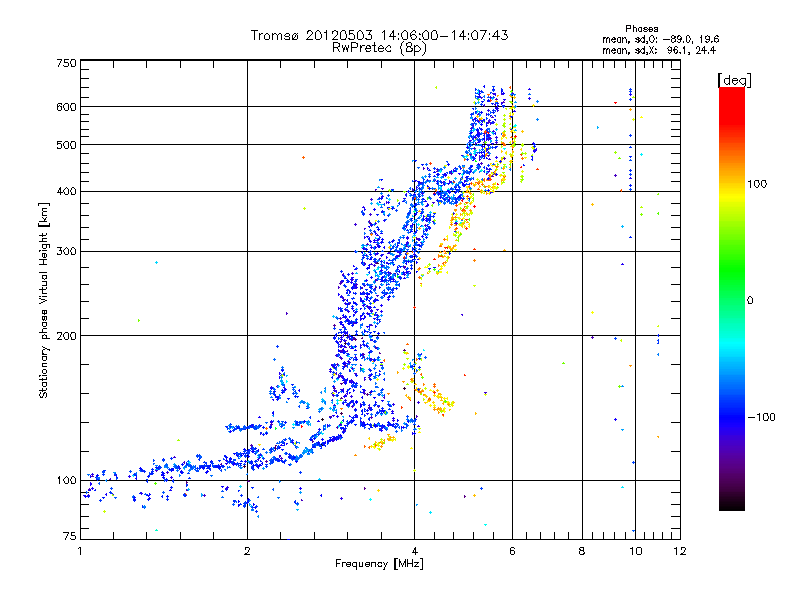Image resolution: width=800 pixels, height=600 pixels.
Task: Click the colorbar label "100"
Action: point(757,184)
